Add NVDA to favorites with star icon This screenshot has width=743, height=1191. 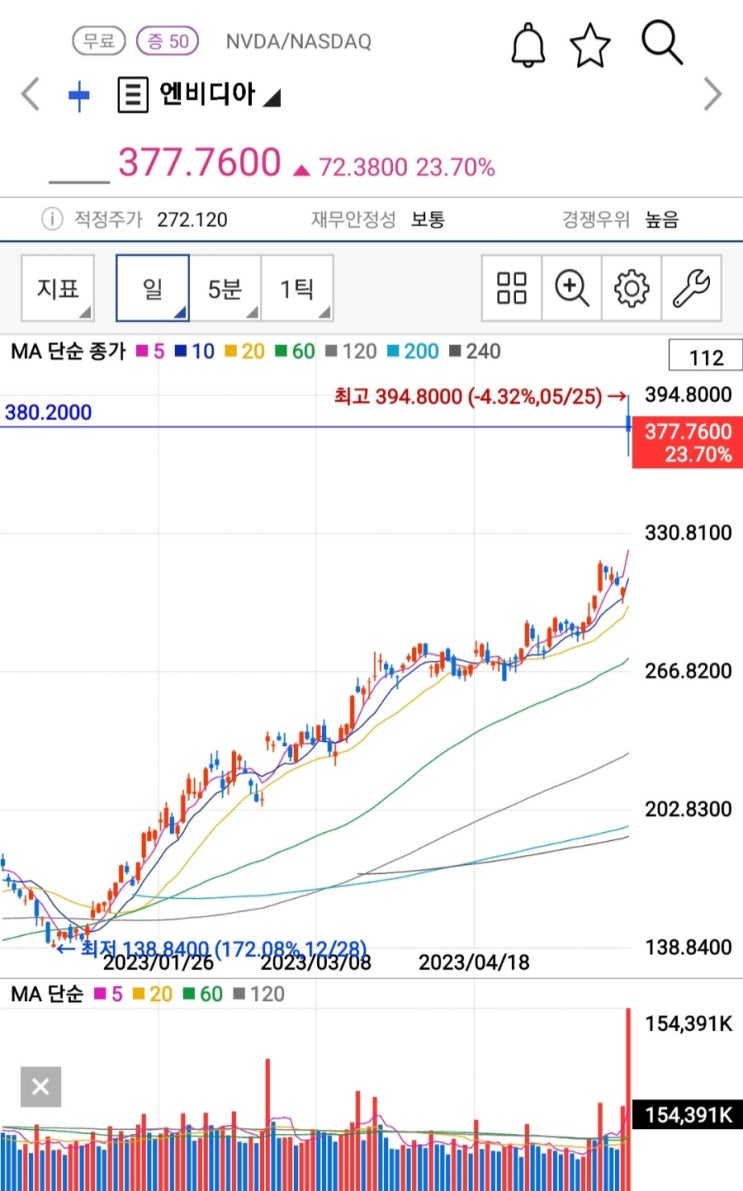[590, 46]
